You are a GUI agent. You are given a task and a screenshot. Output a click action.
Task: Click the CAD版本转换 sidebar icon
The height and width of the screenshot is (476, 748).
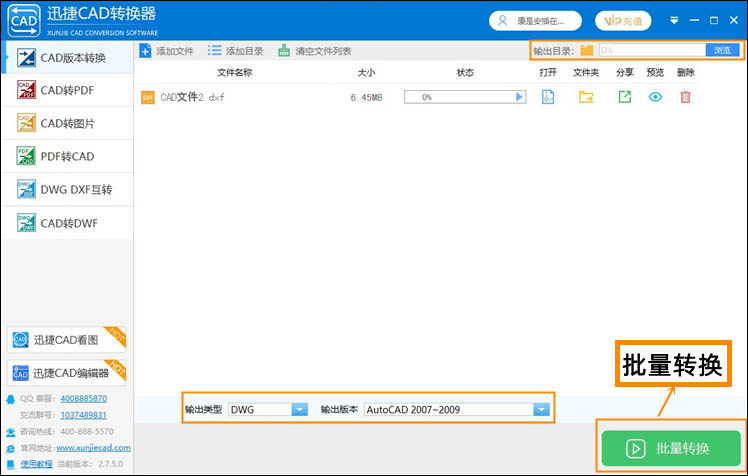26,58
